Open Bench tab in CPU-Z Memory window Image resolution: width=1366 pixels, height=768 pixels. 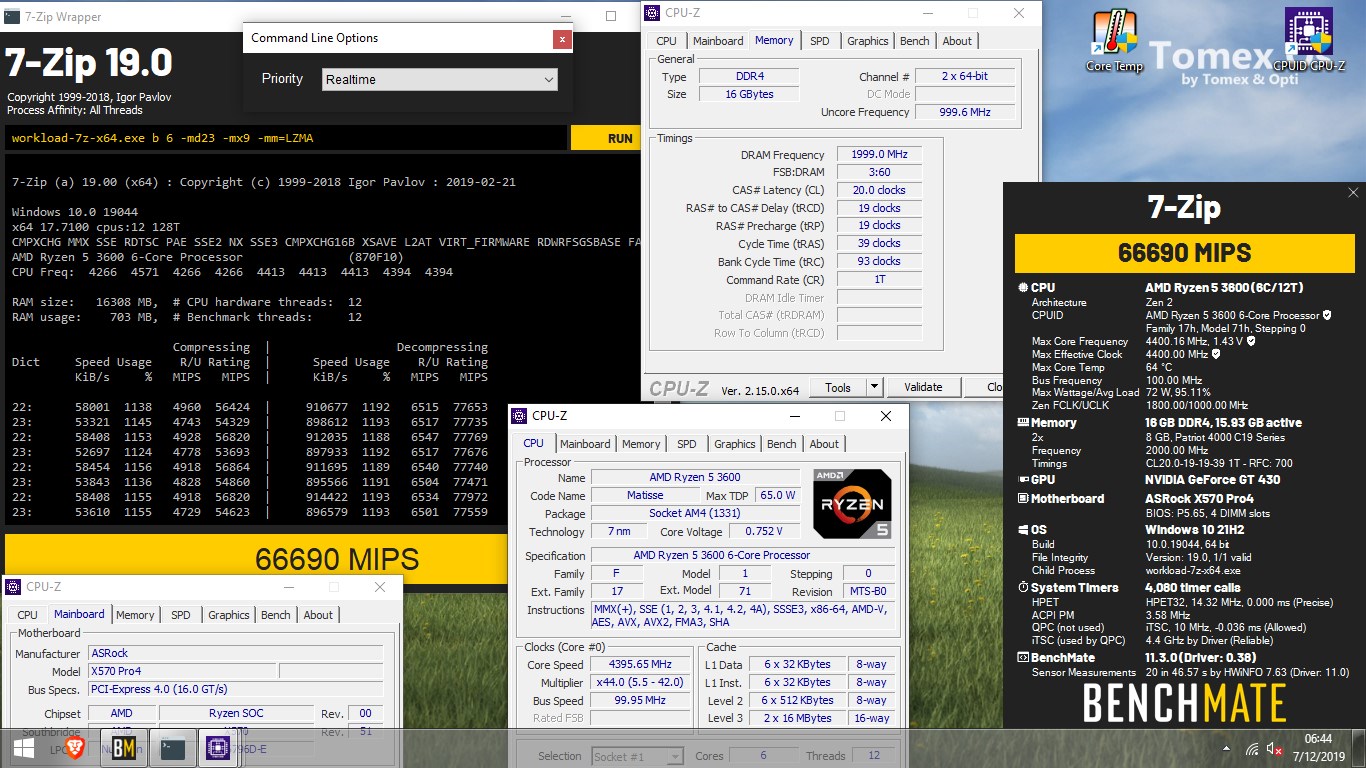point(914,41)
